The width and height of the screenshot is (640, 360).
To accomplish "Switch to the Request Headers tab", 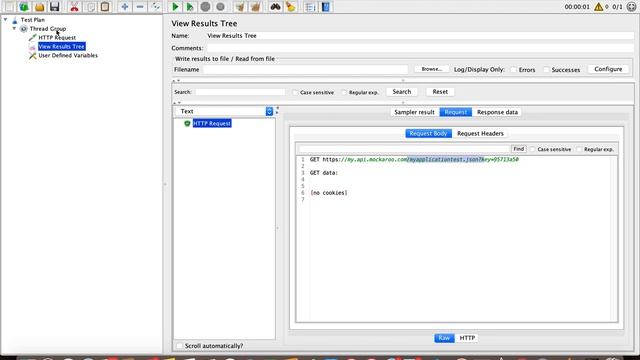I will tap(480, 133).
